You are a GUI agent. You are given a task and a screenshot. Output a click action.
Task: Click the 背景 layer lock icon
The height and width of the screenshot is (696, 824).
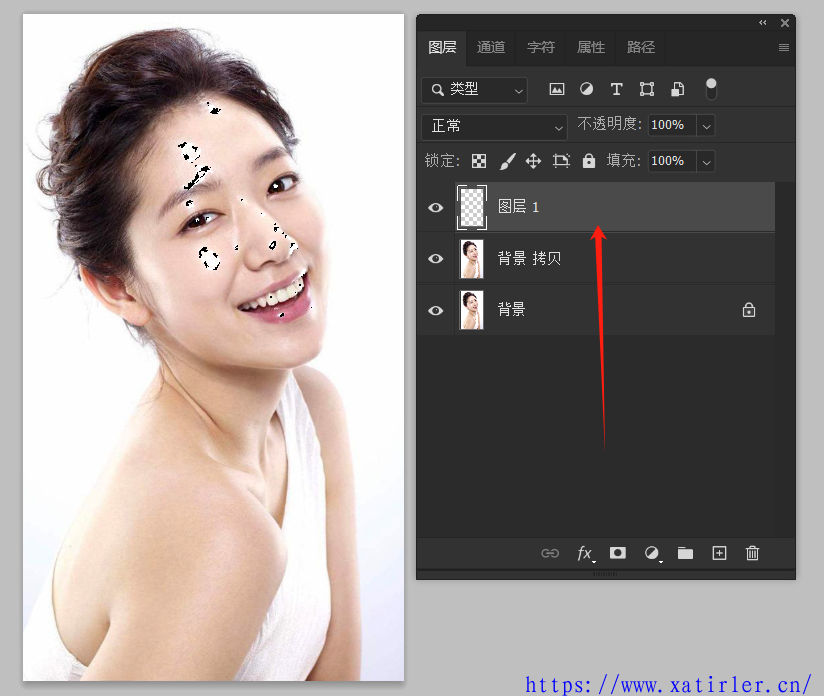(749, 310)
